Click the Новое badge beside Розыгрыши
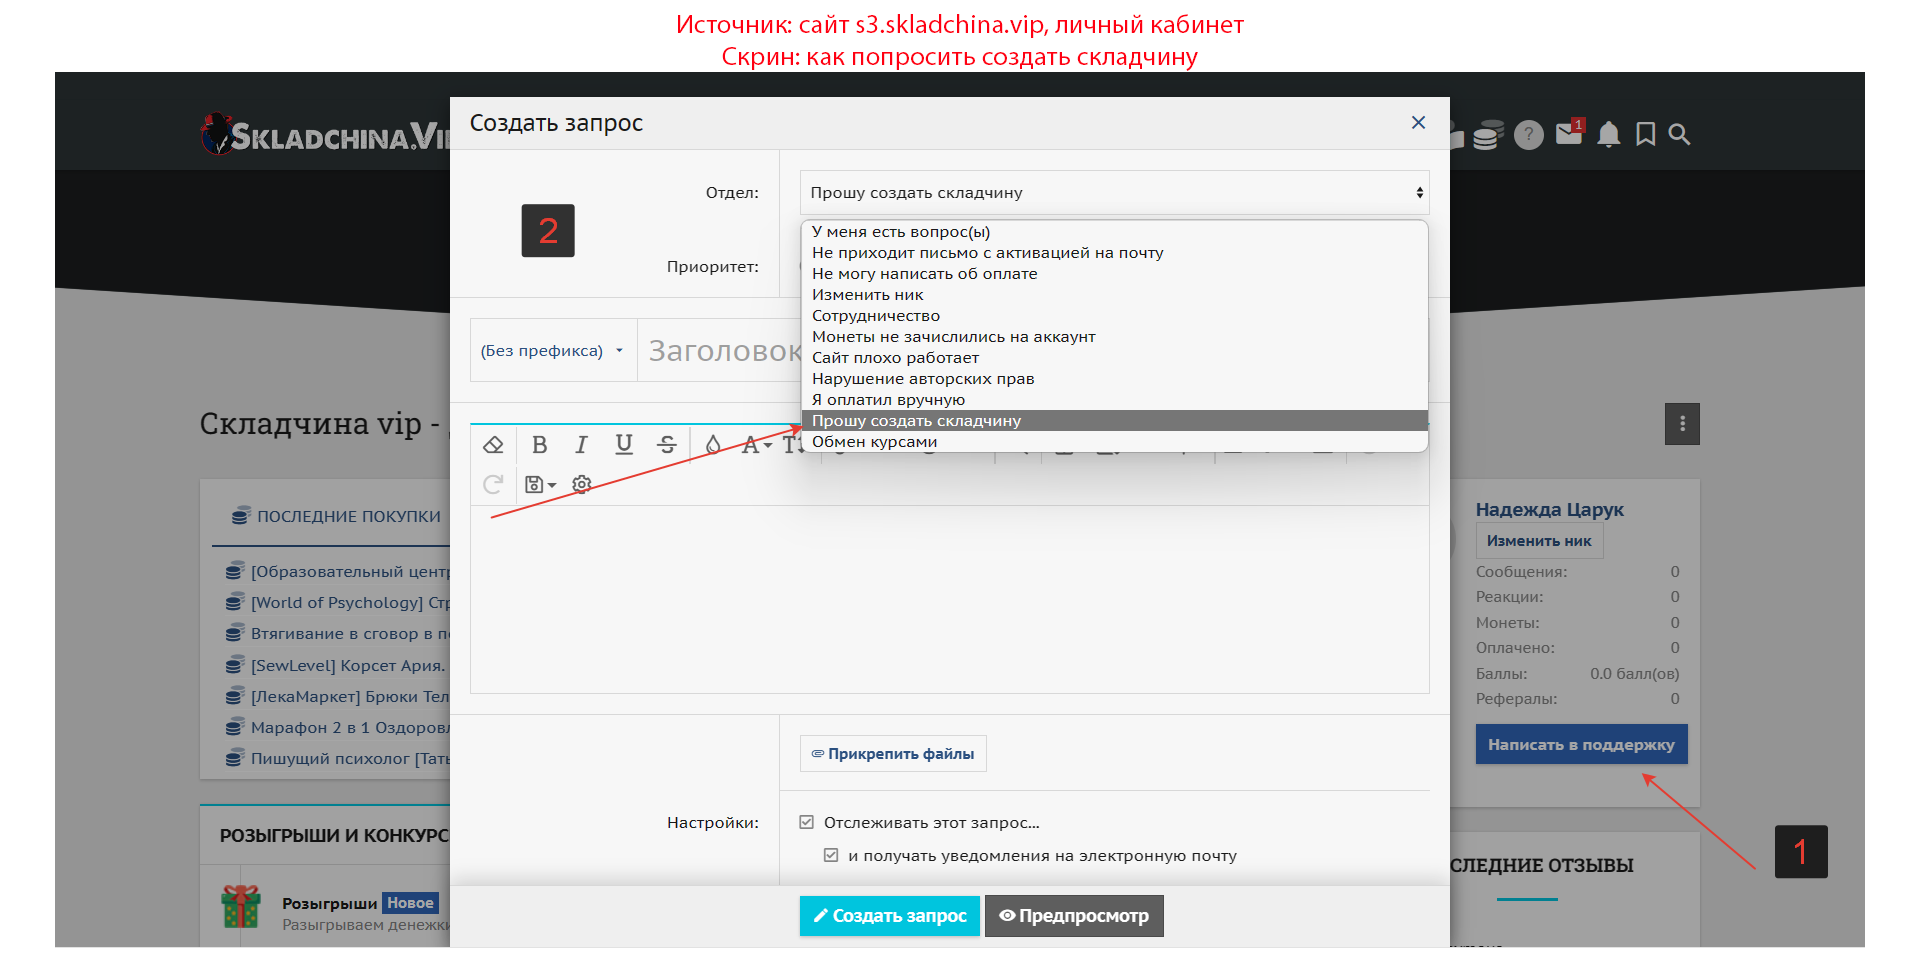 click(410, 903)
